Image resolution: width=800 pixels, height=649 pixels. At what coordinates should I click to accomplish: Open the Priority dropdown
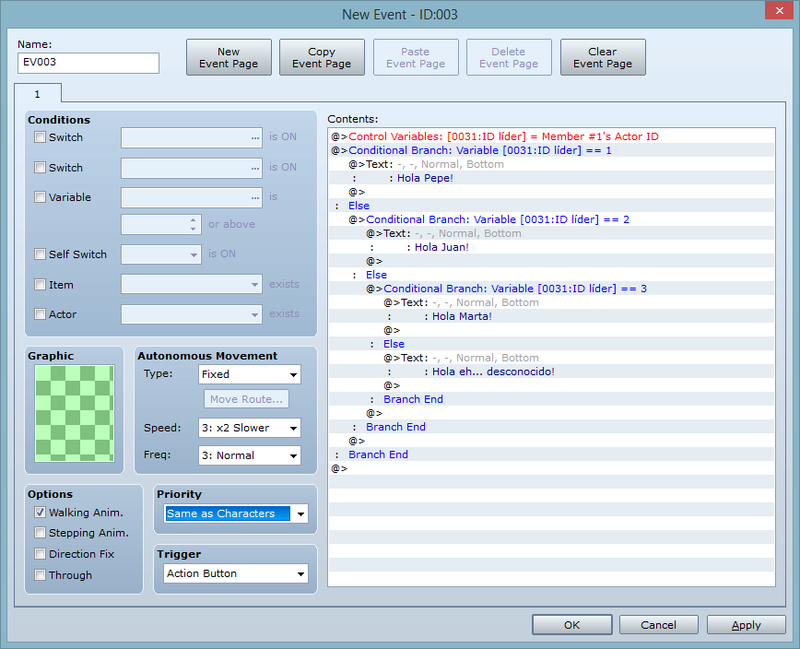click(x=236, y=513)
